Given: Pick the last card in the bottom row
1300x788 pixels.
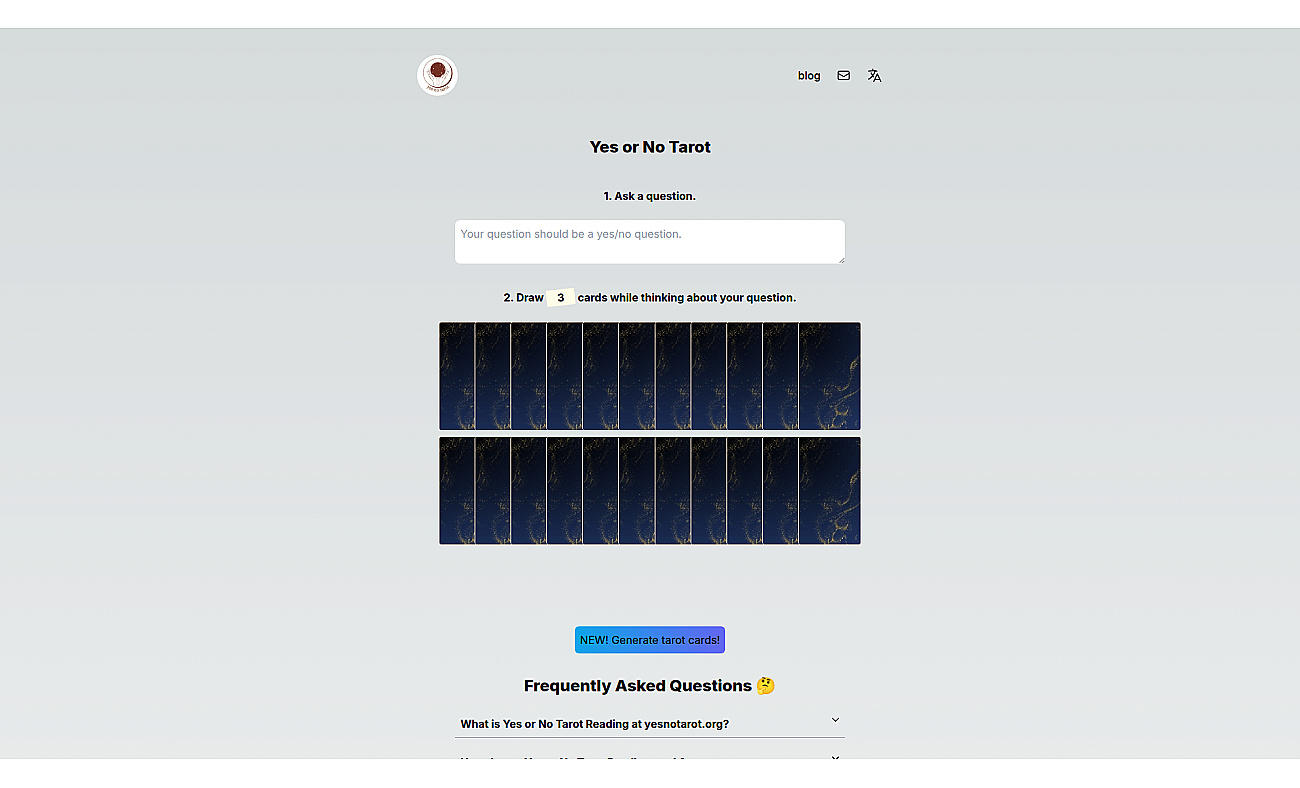Looking at the screenshot, I should click(829, 490).
